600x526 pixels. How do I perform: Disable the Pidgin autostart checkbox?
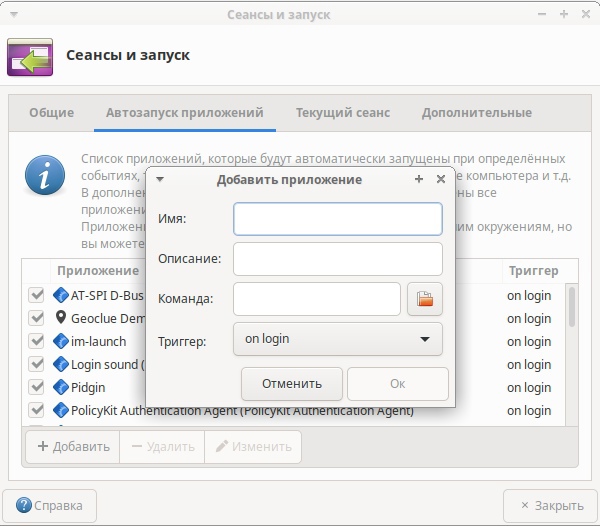[x=37, y=387]
